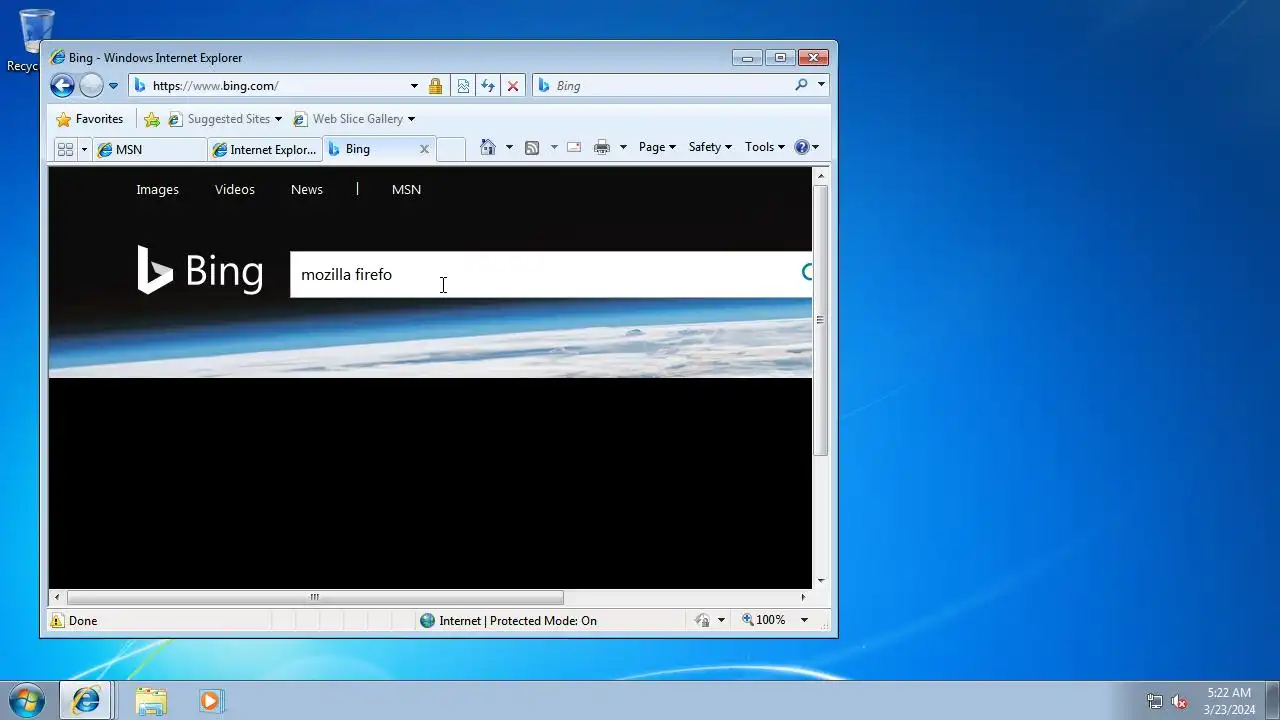Open the Recycle Bin desktop icon
The width and height of the screenshot is (1280, 720).
[x=36, y=40]
